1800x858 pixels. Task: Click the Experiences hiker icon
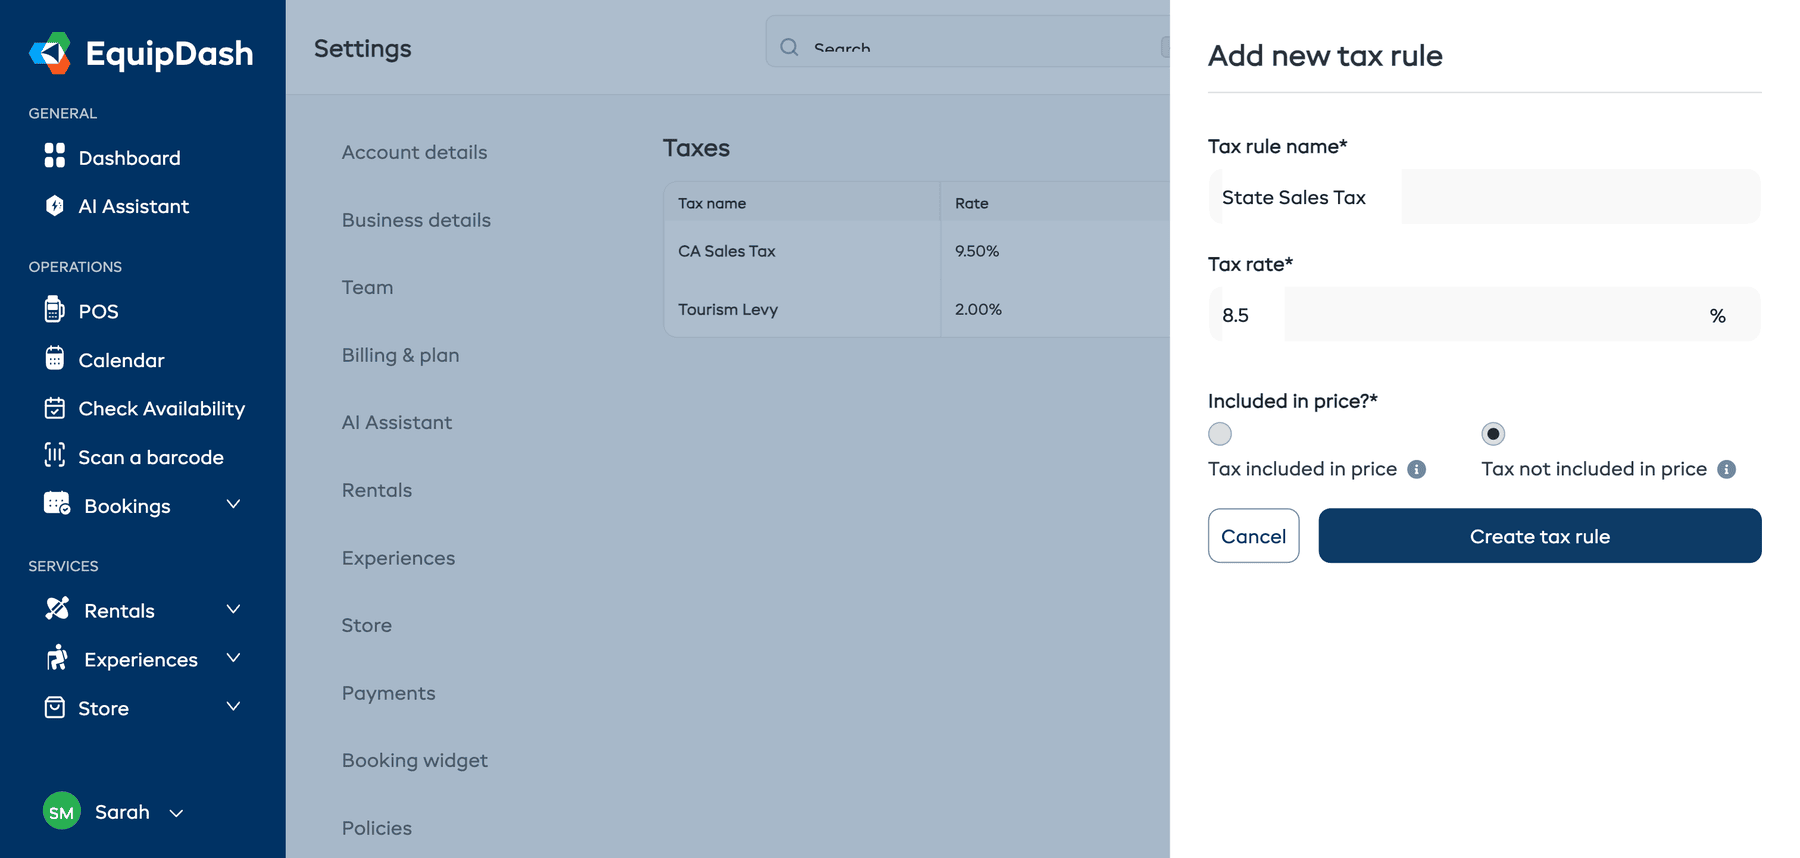click(x=57, y=657)
